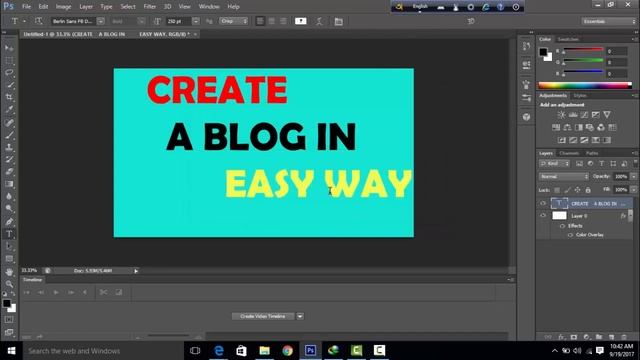Screen dimensions: 640x360
Task: Toggle layer filtering switch in Layers panel
Action: (636, 162)
